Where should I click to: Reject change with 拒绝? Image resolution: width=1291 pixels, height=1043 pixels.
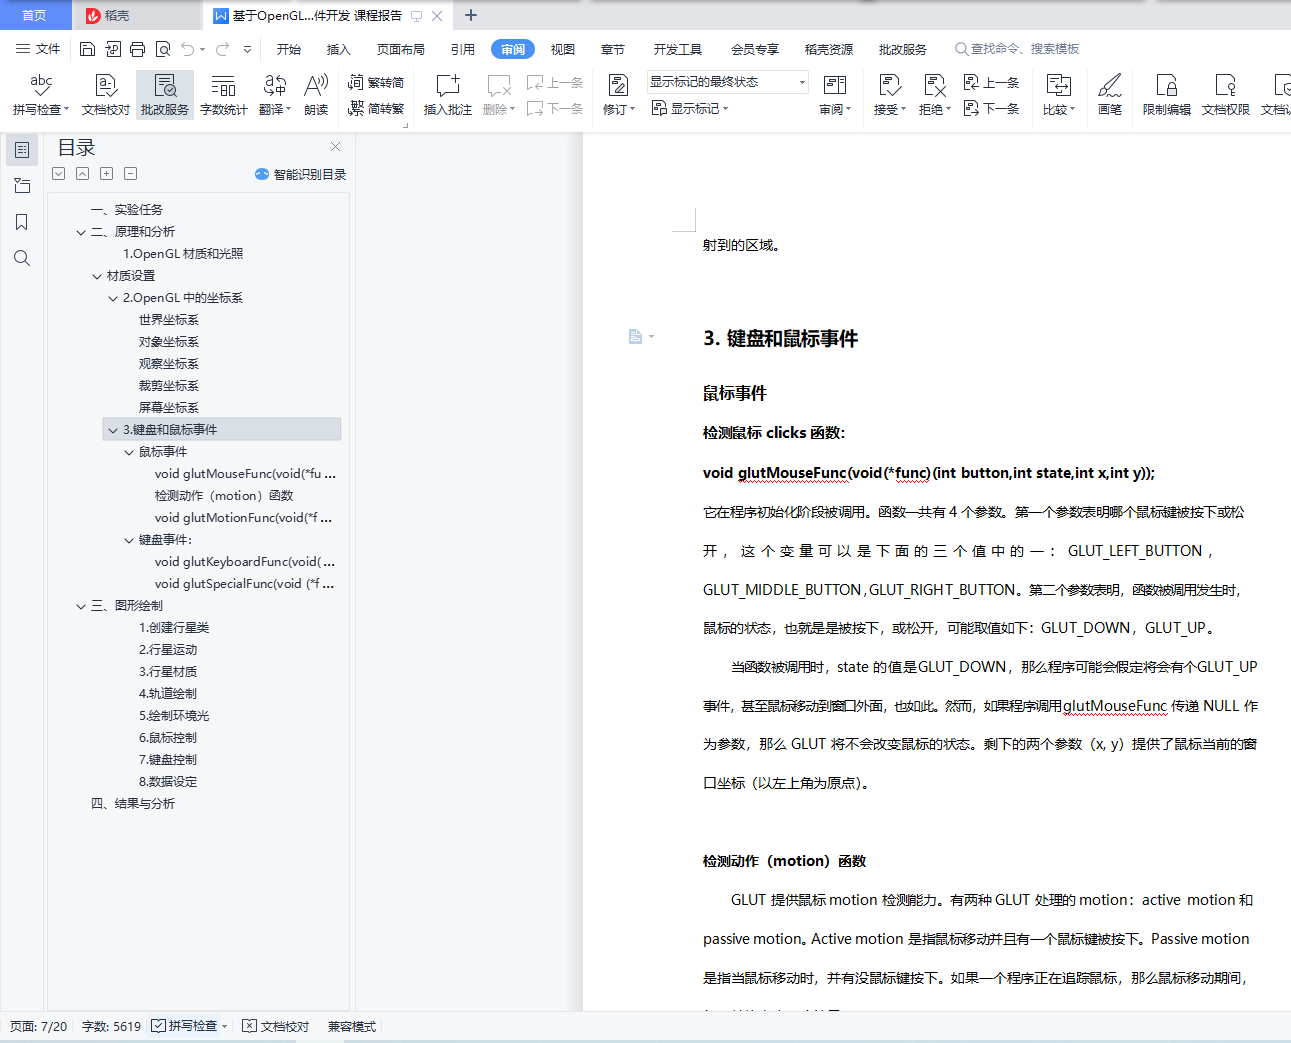tap(934, 95)
